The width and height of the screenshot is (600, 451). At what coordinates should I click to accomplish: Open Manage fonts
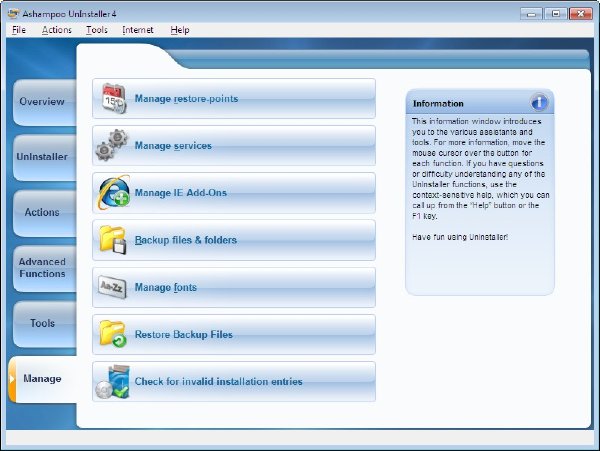coord(234,287)
